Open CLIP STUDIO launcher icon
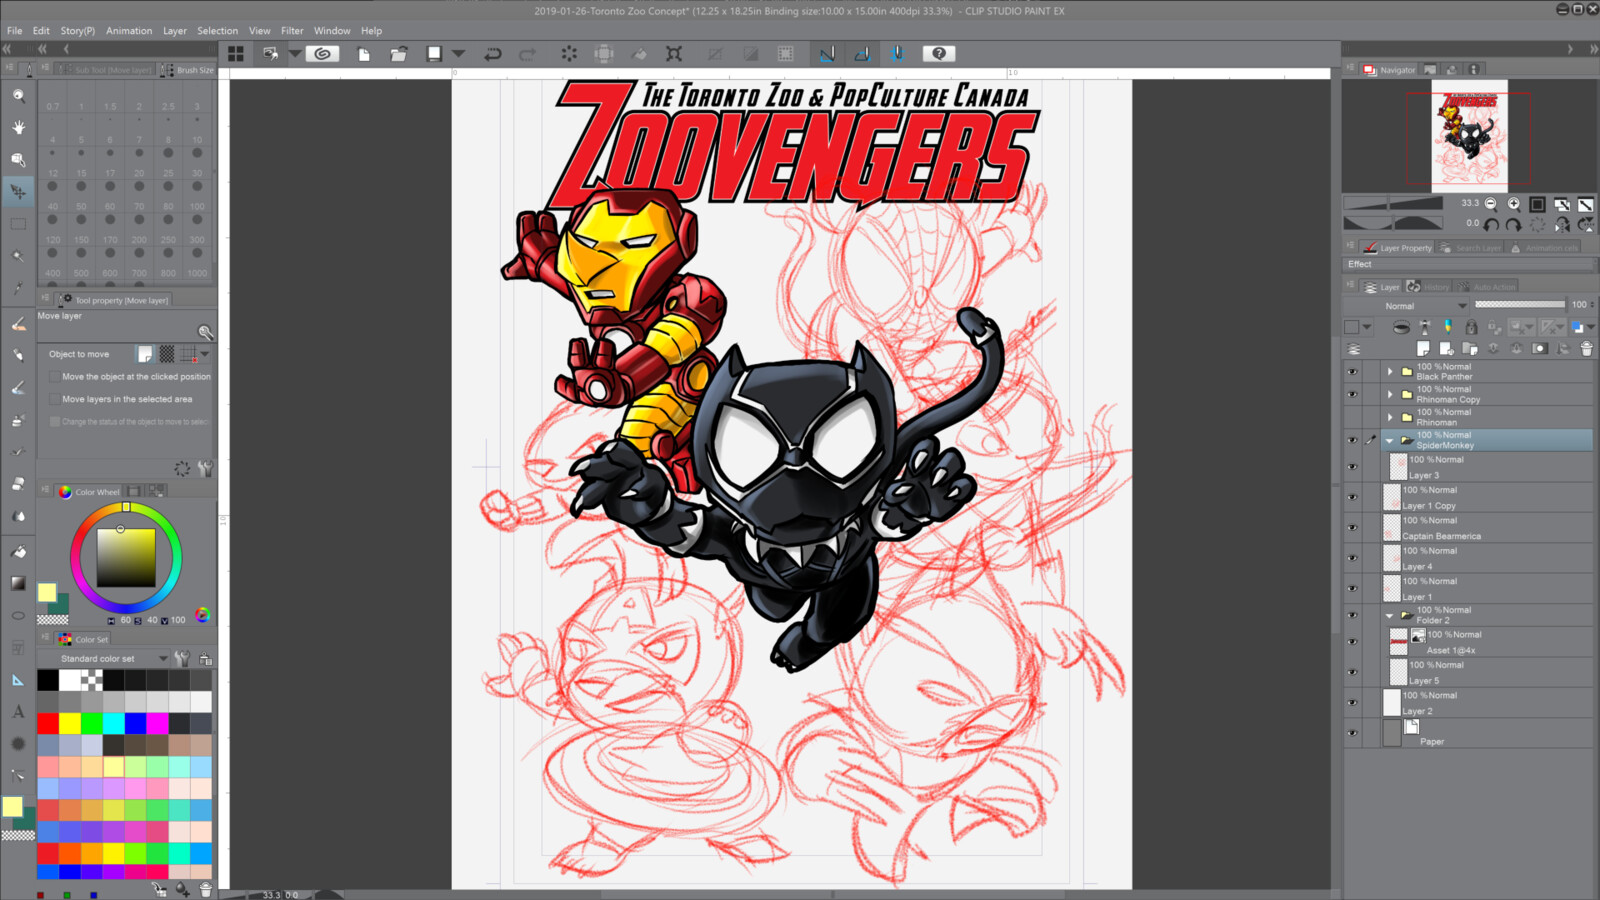The height and width of the screenshot is (900, 1600). point(322,54)
